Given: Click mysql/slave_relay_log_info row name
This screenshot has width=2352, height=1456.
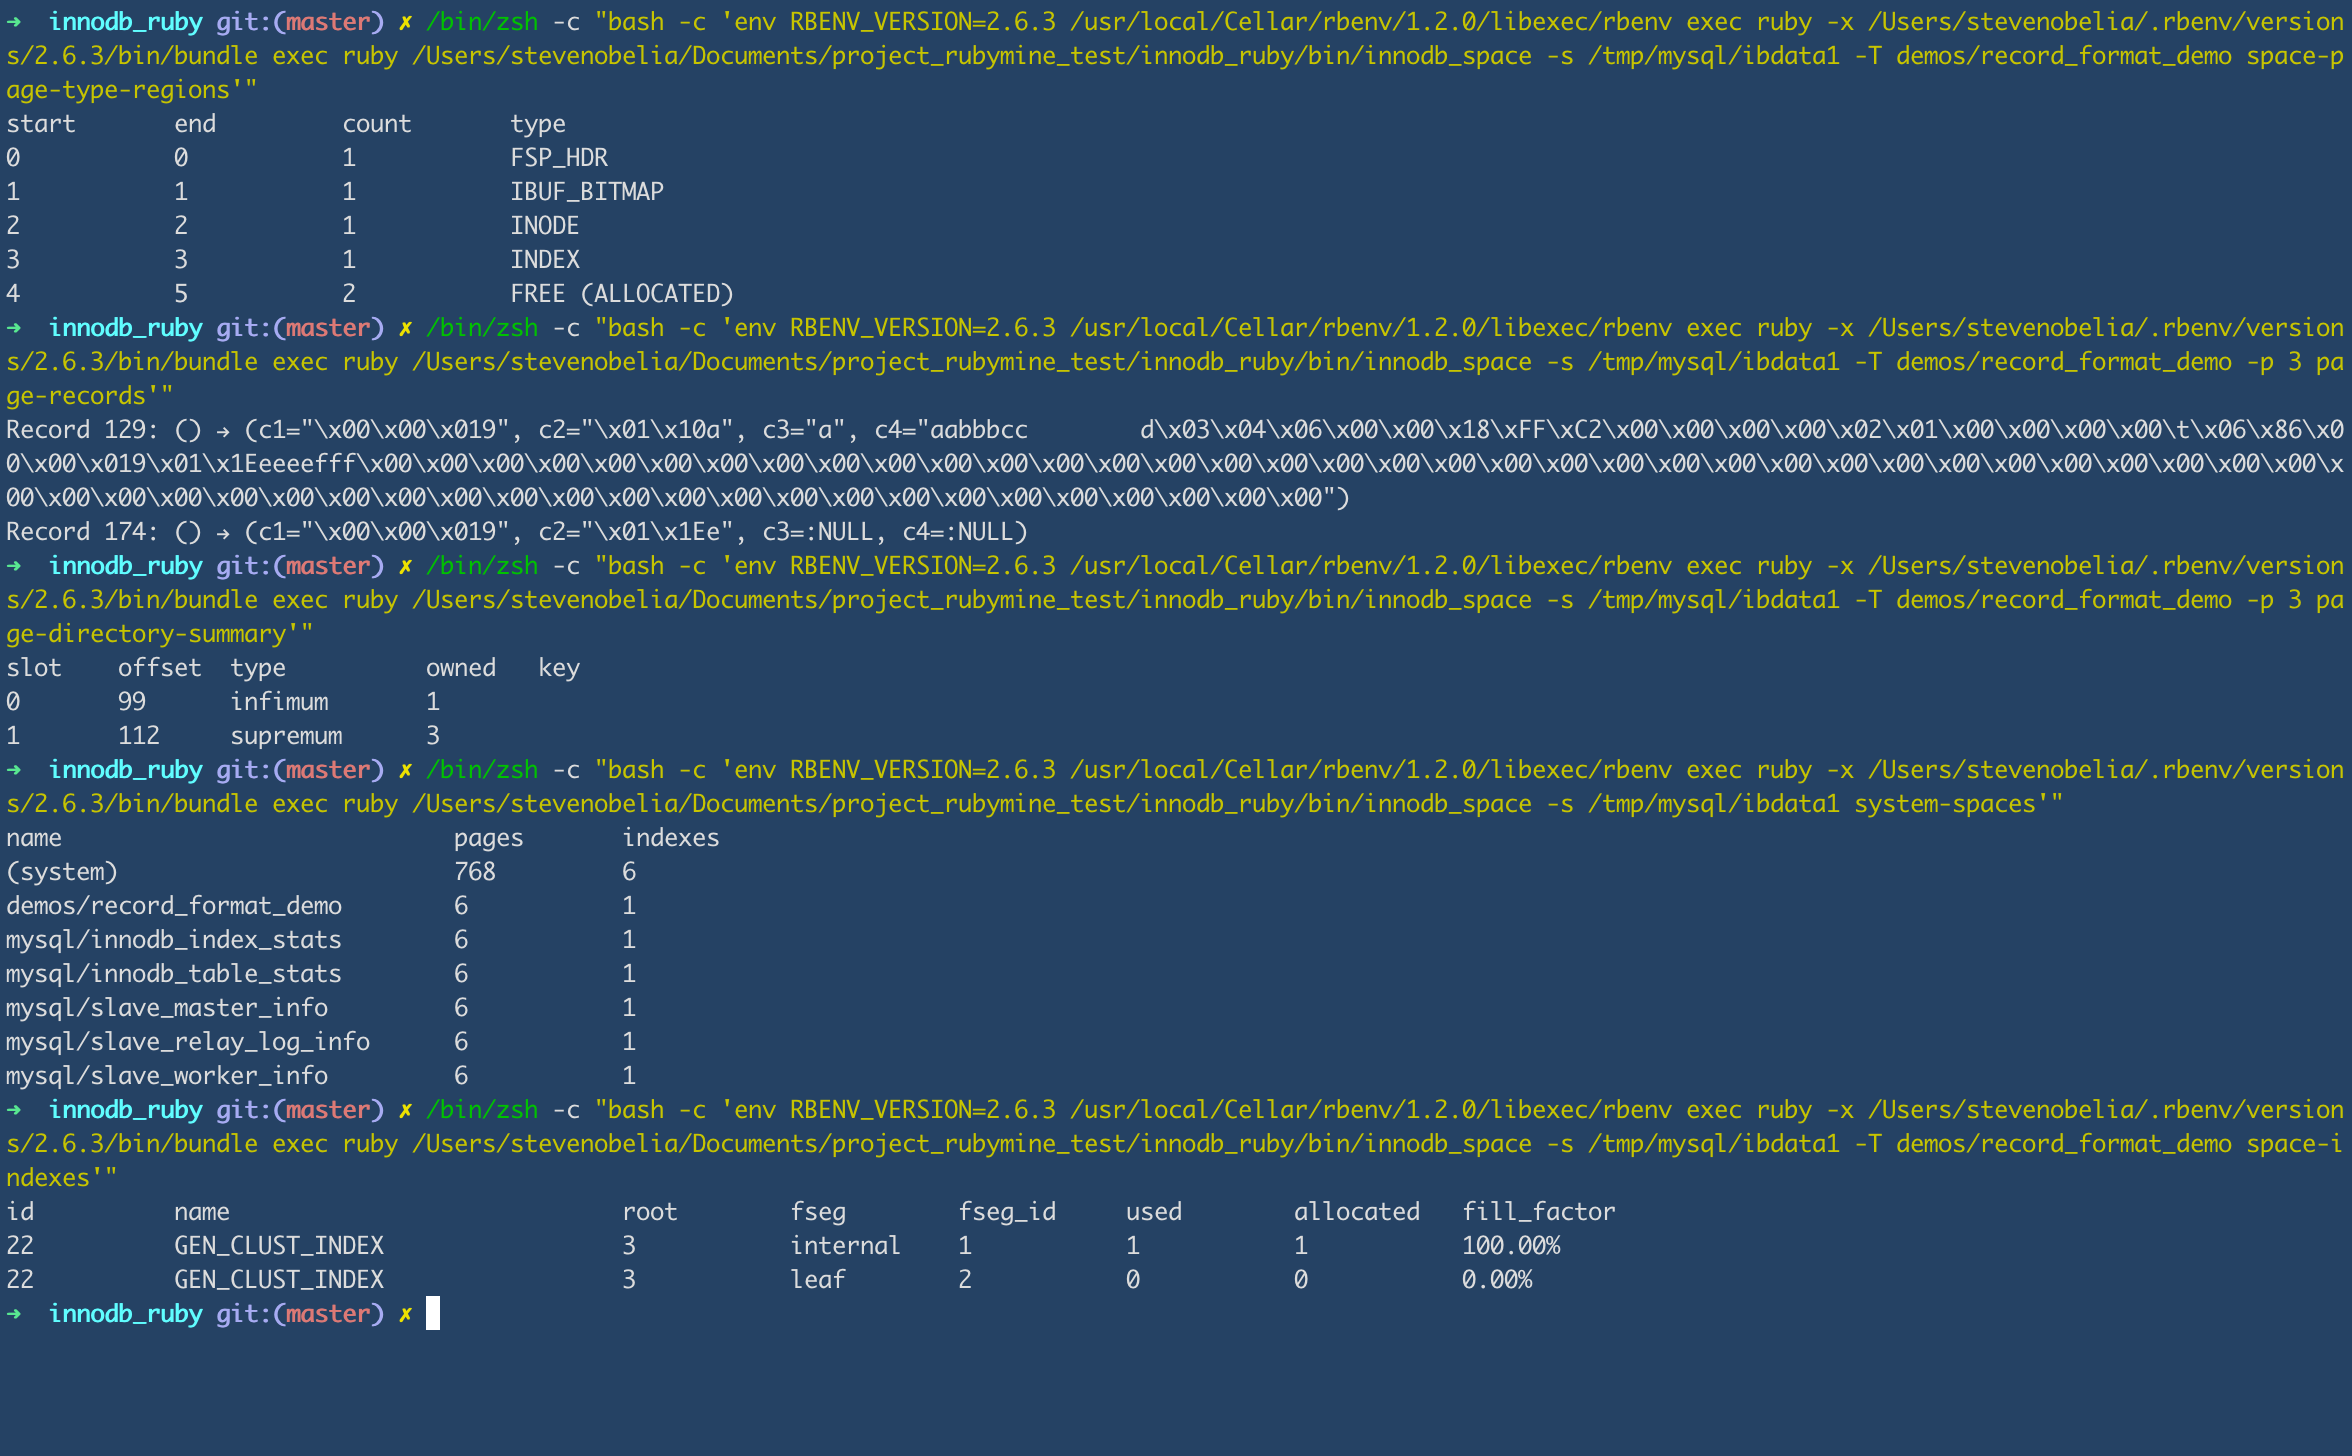Looking at the screenshot, I should (187, 1042).
